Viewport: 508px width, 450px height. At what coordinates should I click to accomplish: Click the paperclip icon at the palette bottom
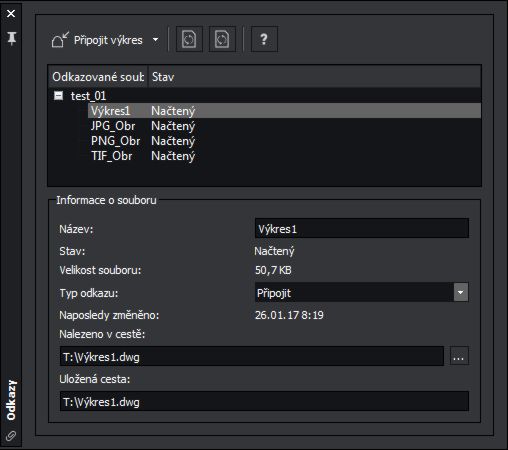(x=11, y=435)
